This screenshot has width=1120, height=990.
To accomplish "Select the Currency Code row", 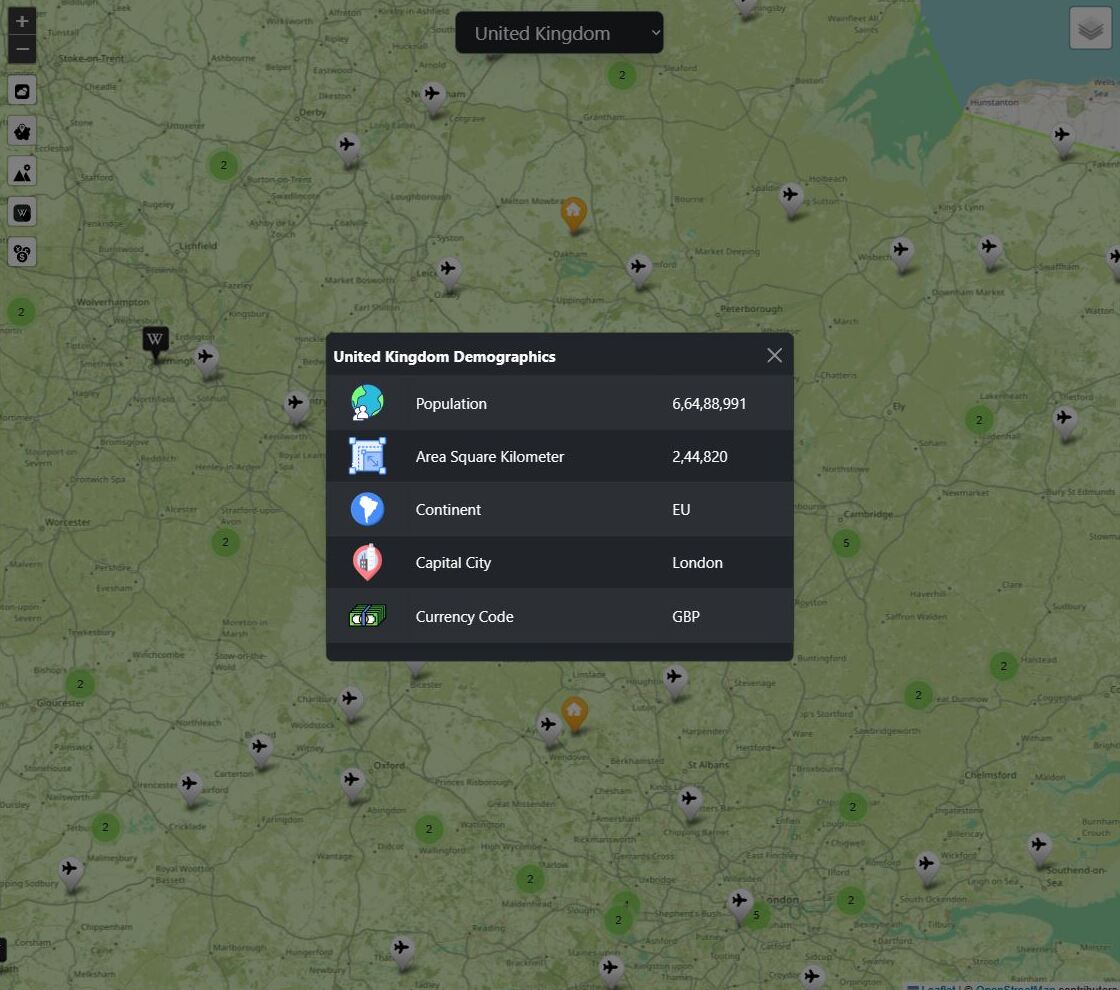I will point(559,616).
